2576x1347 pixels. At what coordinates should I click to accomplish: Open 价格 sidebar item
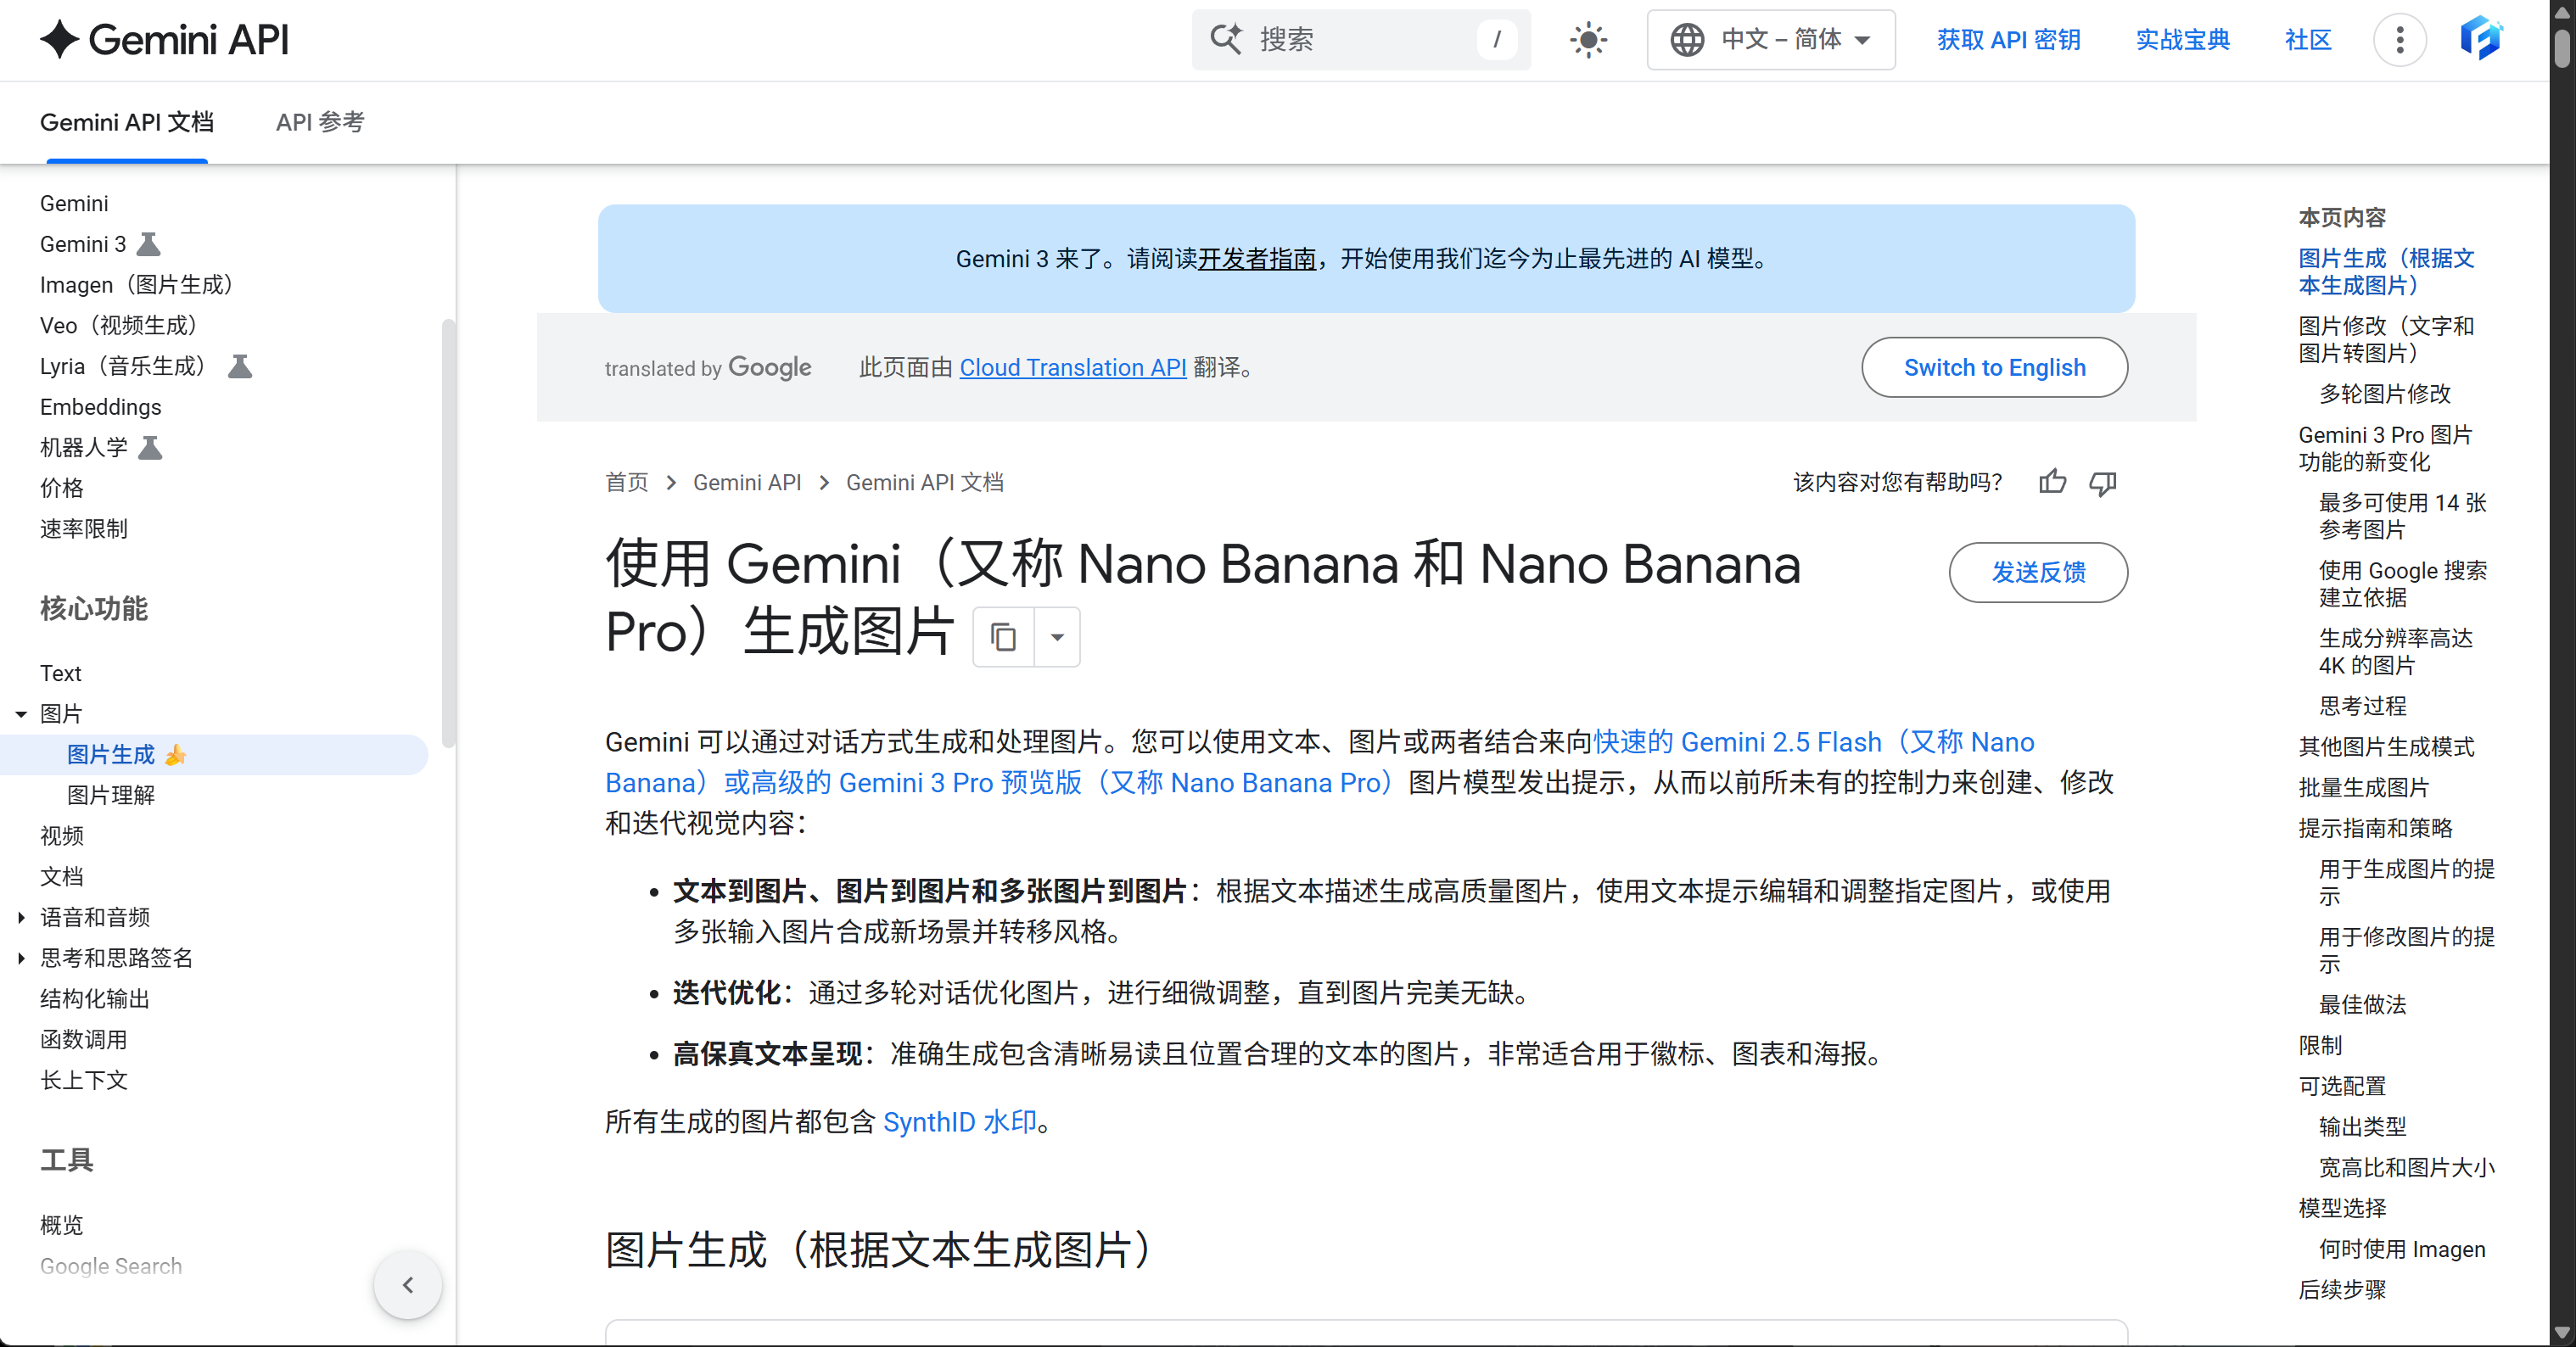[x=62, y=488]
